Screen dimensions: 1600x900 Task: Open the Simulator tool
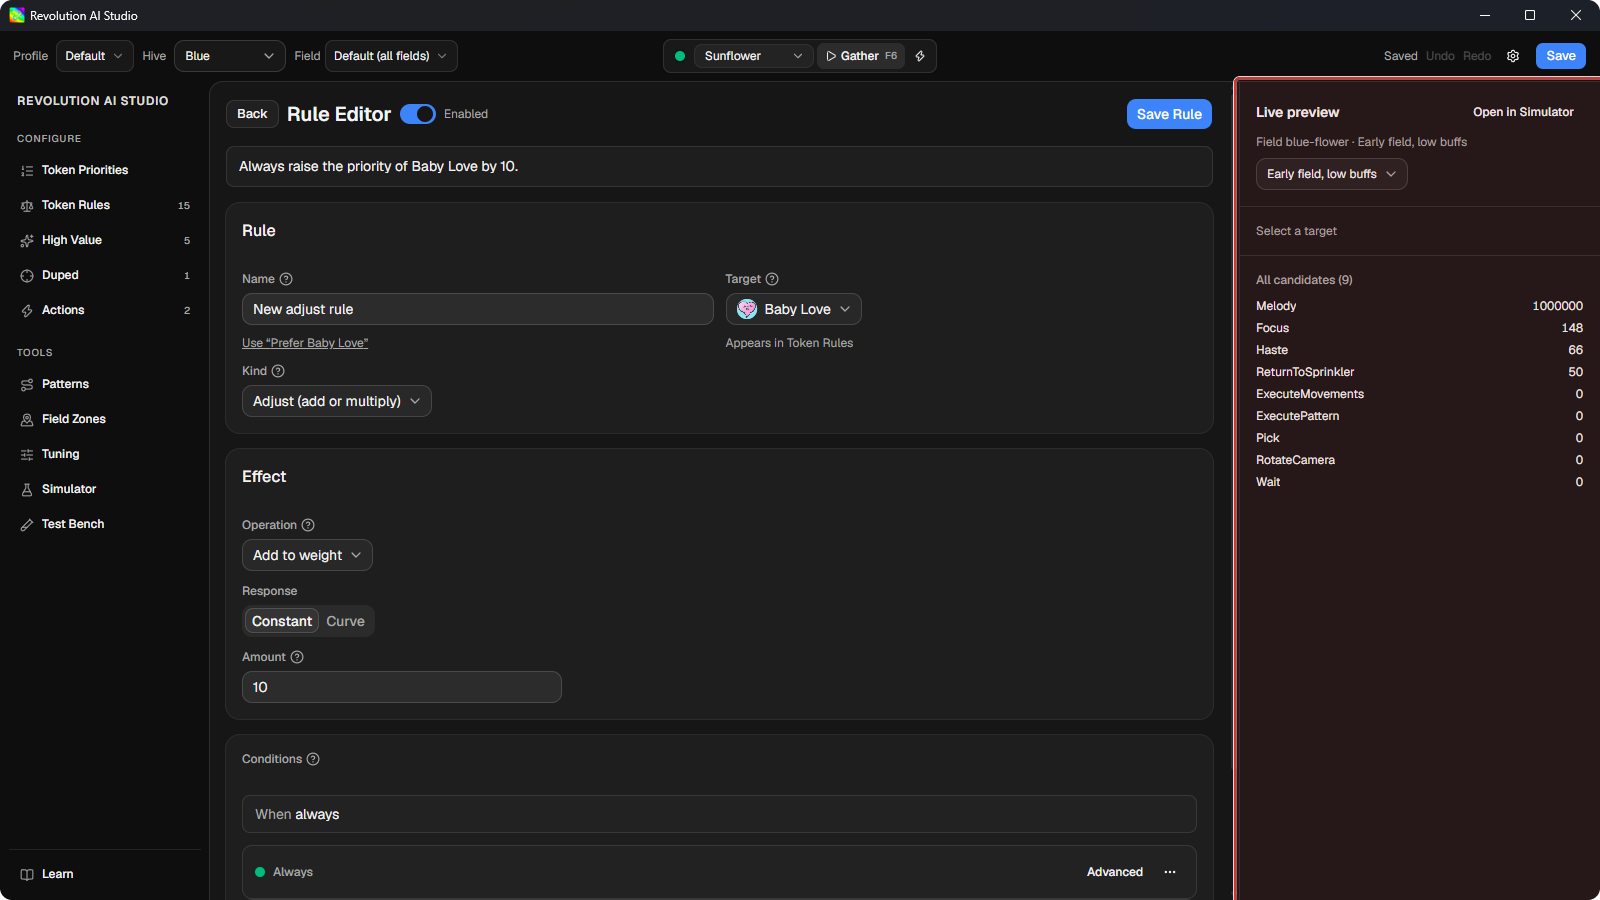coord(105,489)
